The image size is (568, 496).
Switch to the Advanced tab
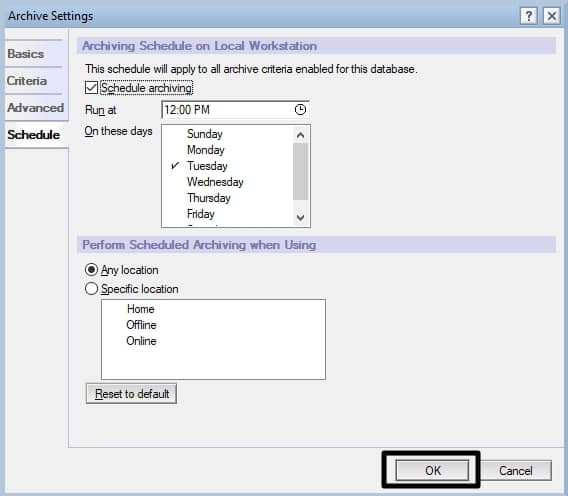click(36, 108)
